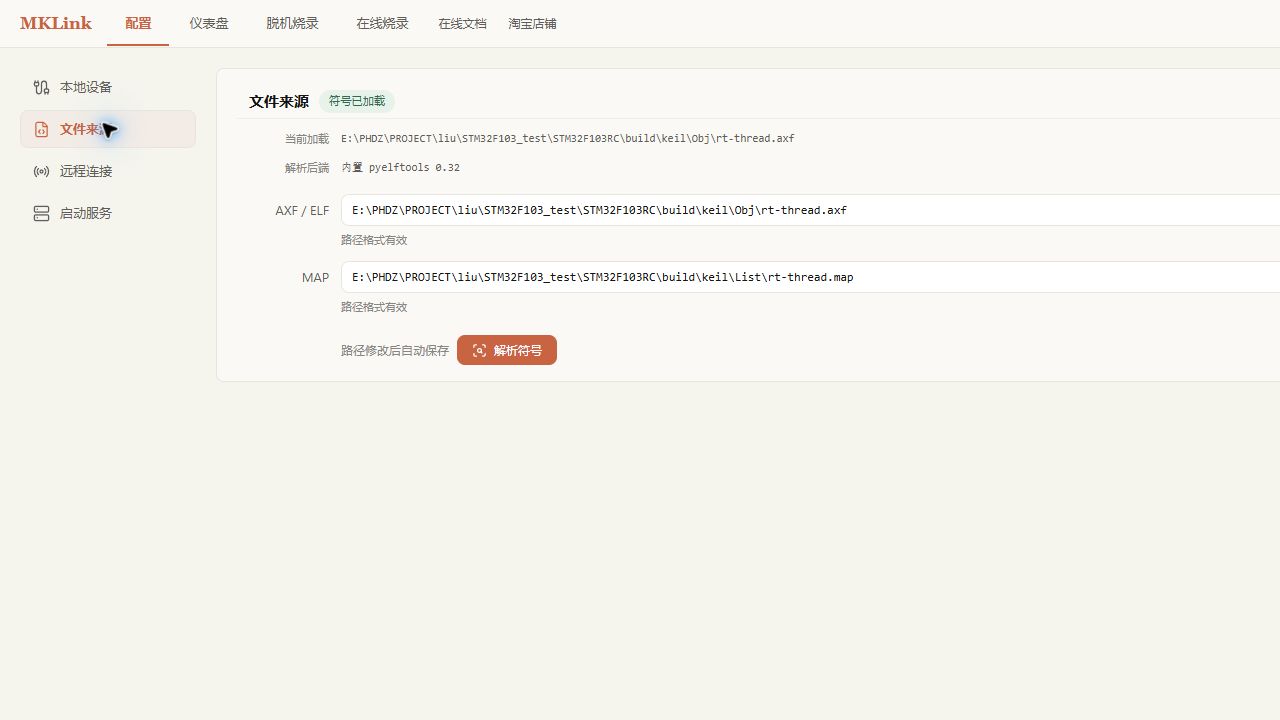Click the 解析符号 button
1280x720 pixels.
[507, 350]
